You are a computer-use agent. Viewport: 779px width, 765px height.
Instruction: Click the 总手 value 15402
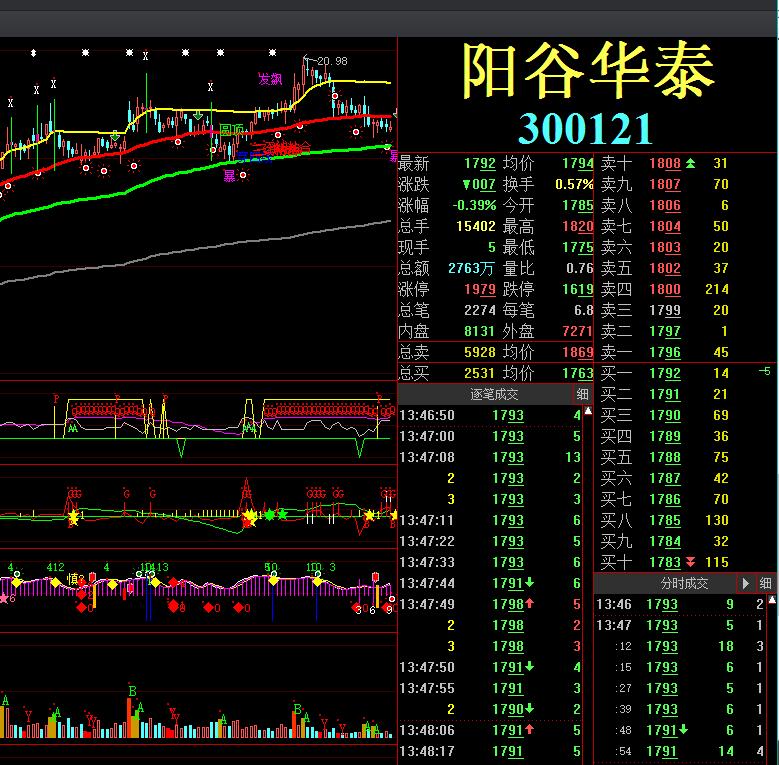[475, 226]
